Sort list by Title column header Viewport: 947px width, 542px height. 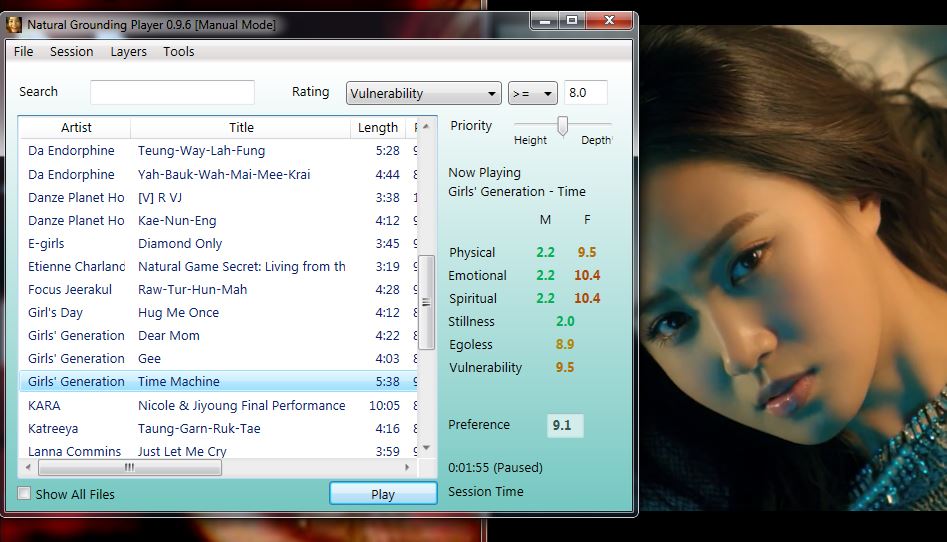pos(241,127)
